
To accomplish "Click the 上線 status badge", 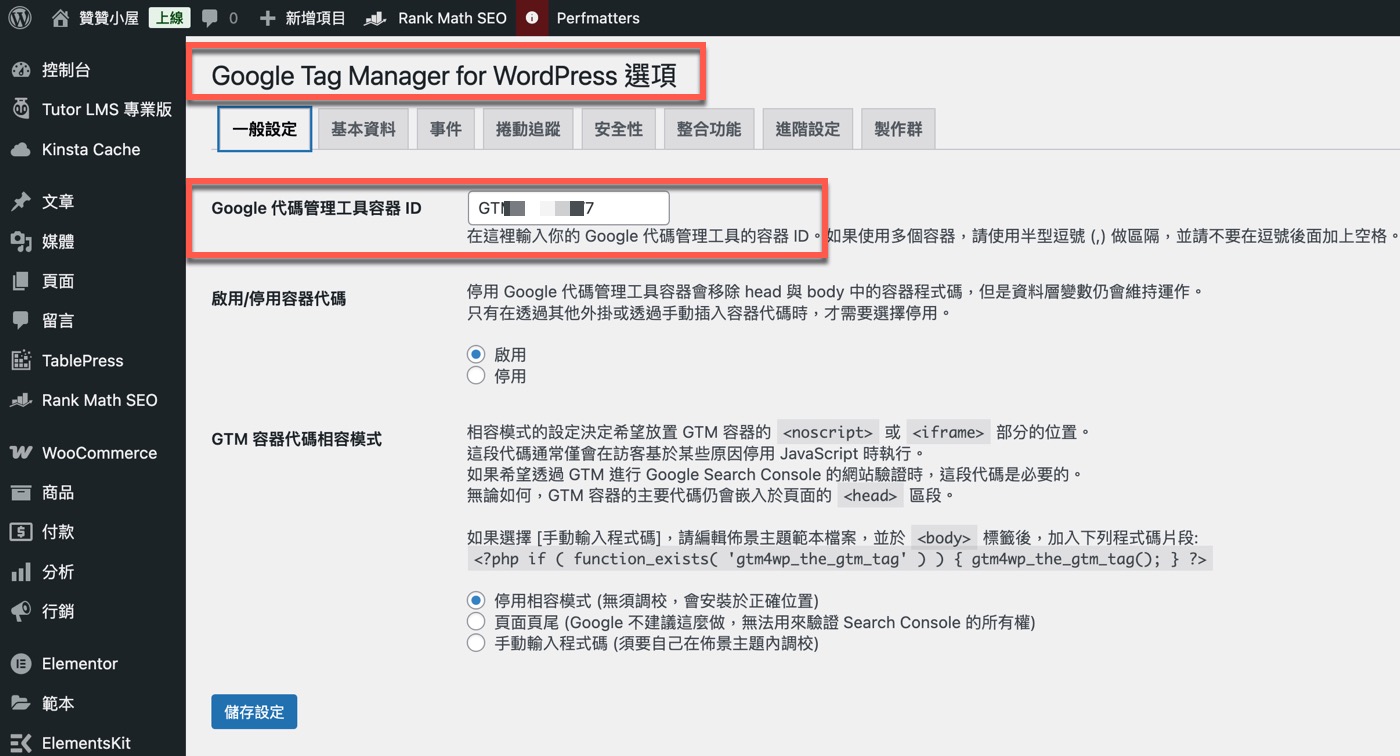I will tap(170, 18).
